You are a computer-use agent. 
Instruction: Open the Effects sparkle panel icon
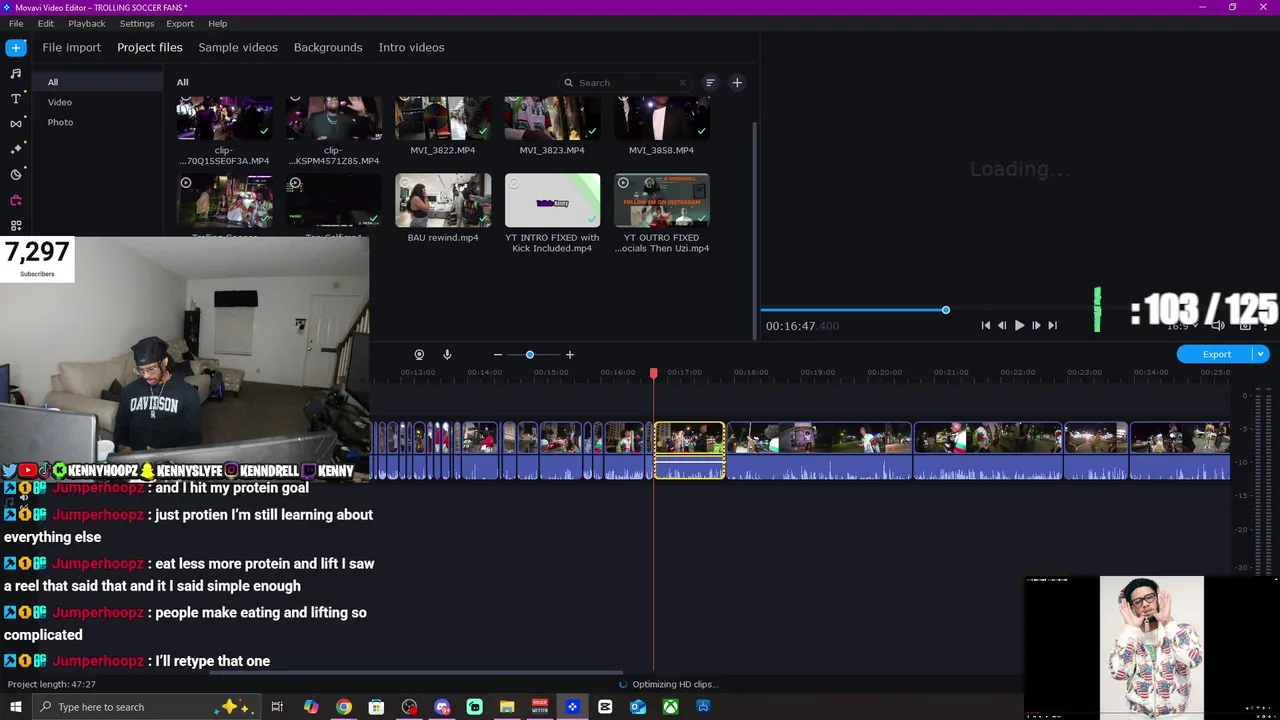click(16, 149)
